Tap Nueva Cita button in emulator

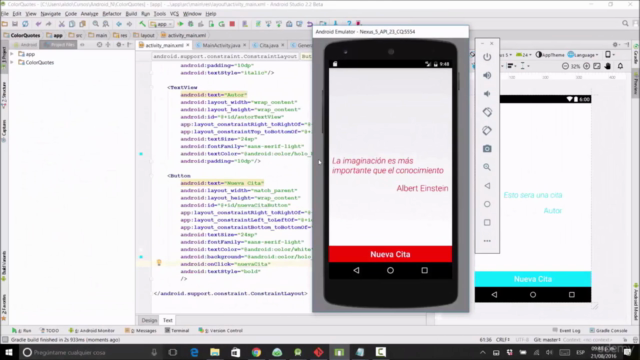(x=390, y=254)
